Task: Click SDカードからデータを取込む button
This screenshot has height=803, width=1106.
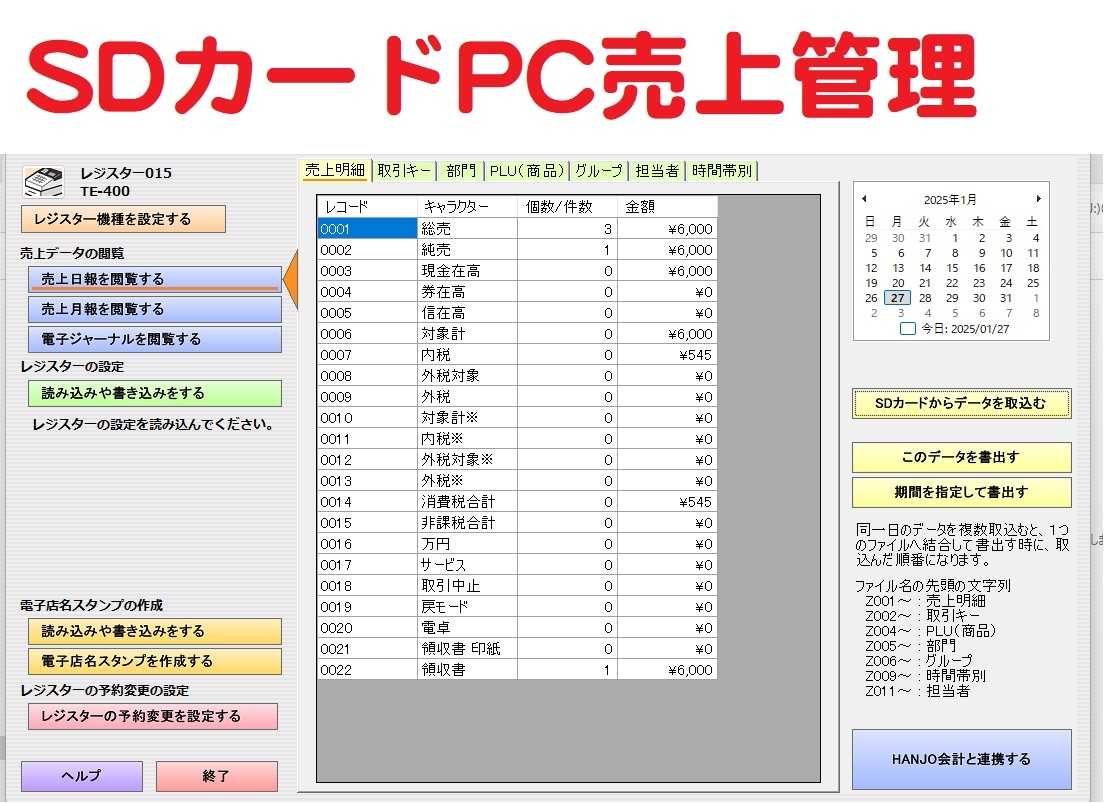Action: (x=961, y=404)
